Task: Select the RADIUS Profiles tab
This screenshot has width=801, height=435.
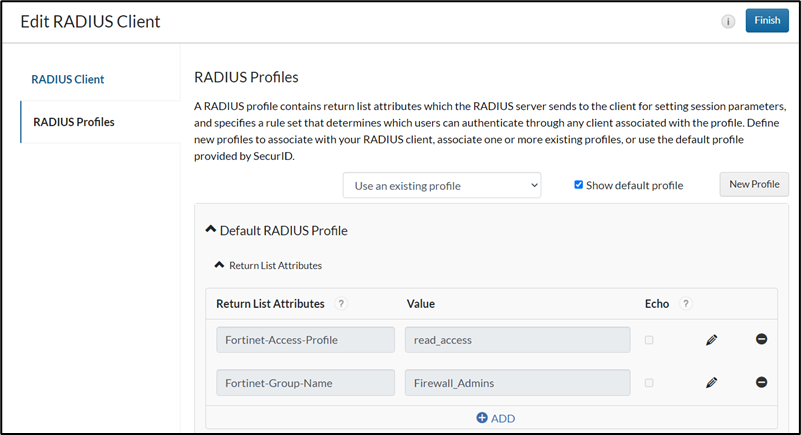Action: 74,122
